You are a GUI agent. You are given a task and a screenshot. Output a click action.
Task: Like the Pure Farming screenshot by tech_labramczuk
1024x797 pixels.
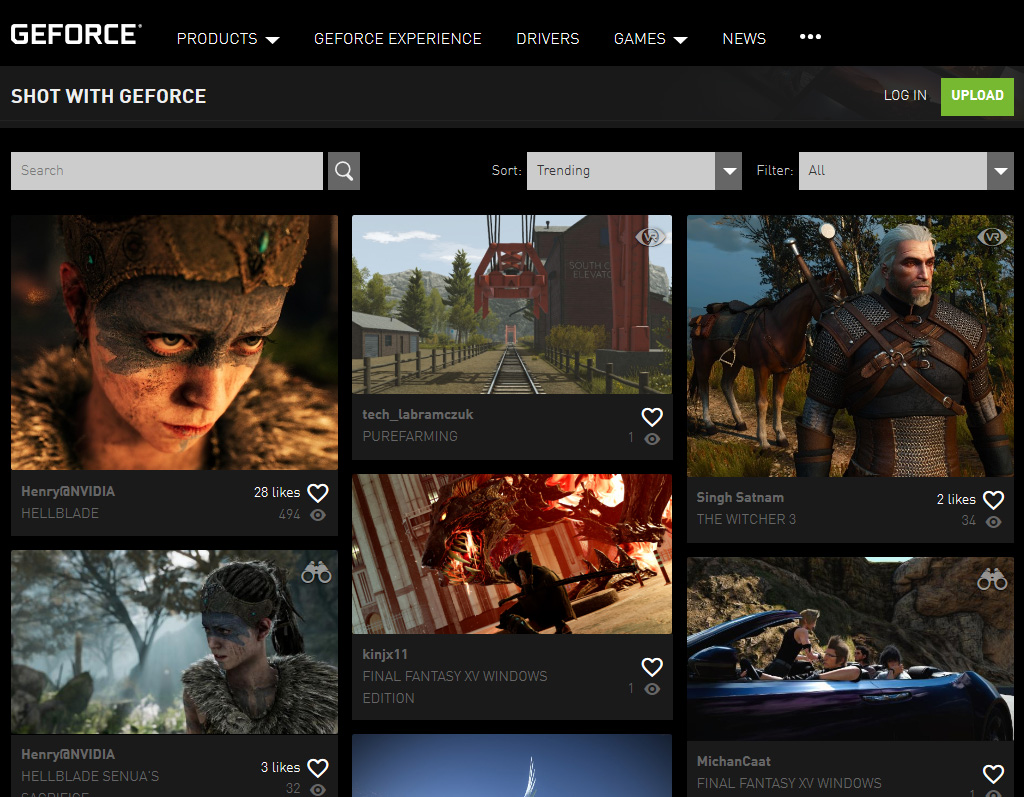[652, 416]
